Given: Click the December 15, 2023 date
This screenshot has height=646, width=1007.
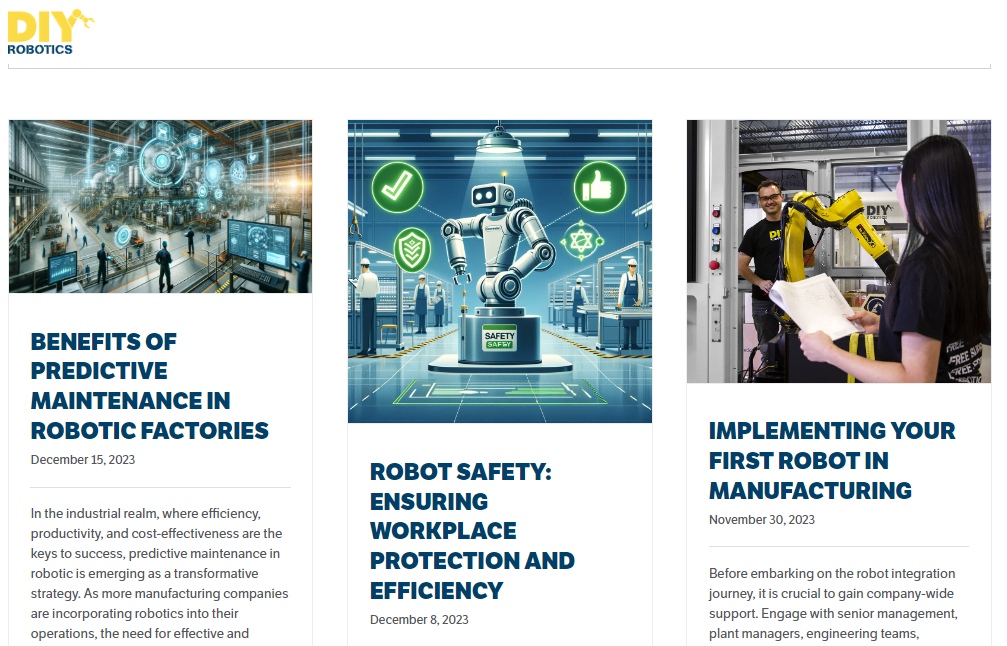Looking at the screenshot, I should pyautogui.click(x=83, y=460).
